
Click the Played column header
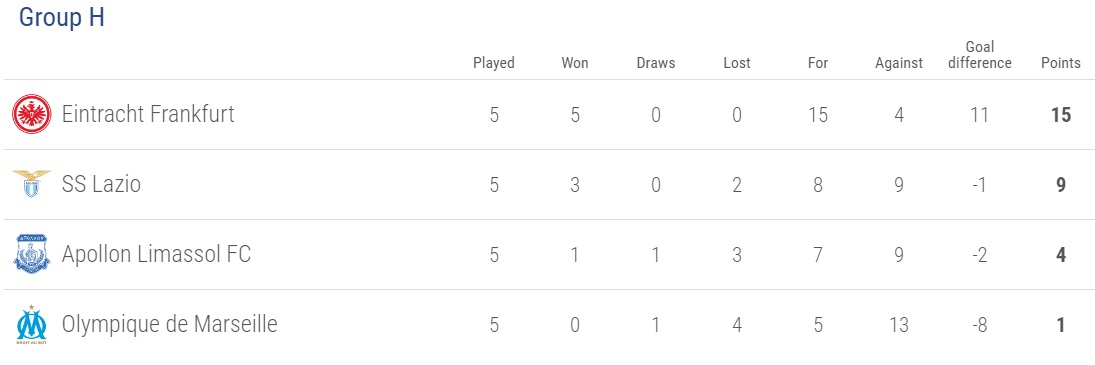pos(494,63)
